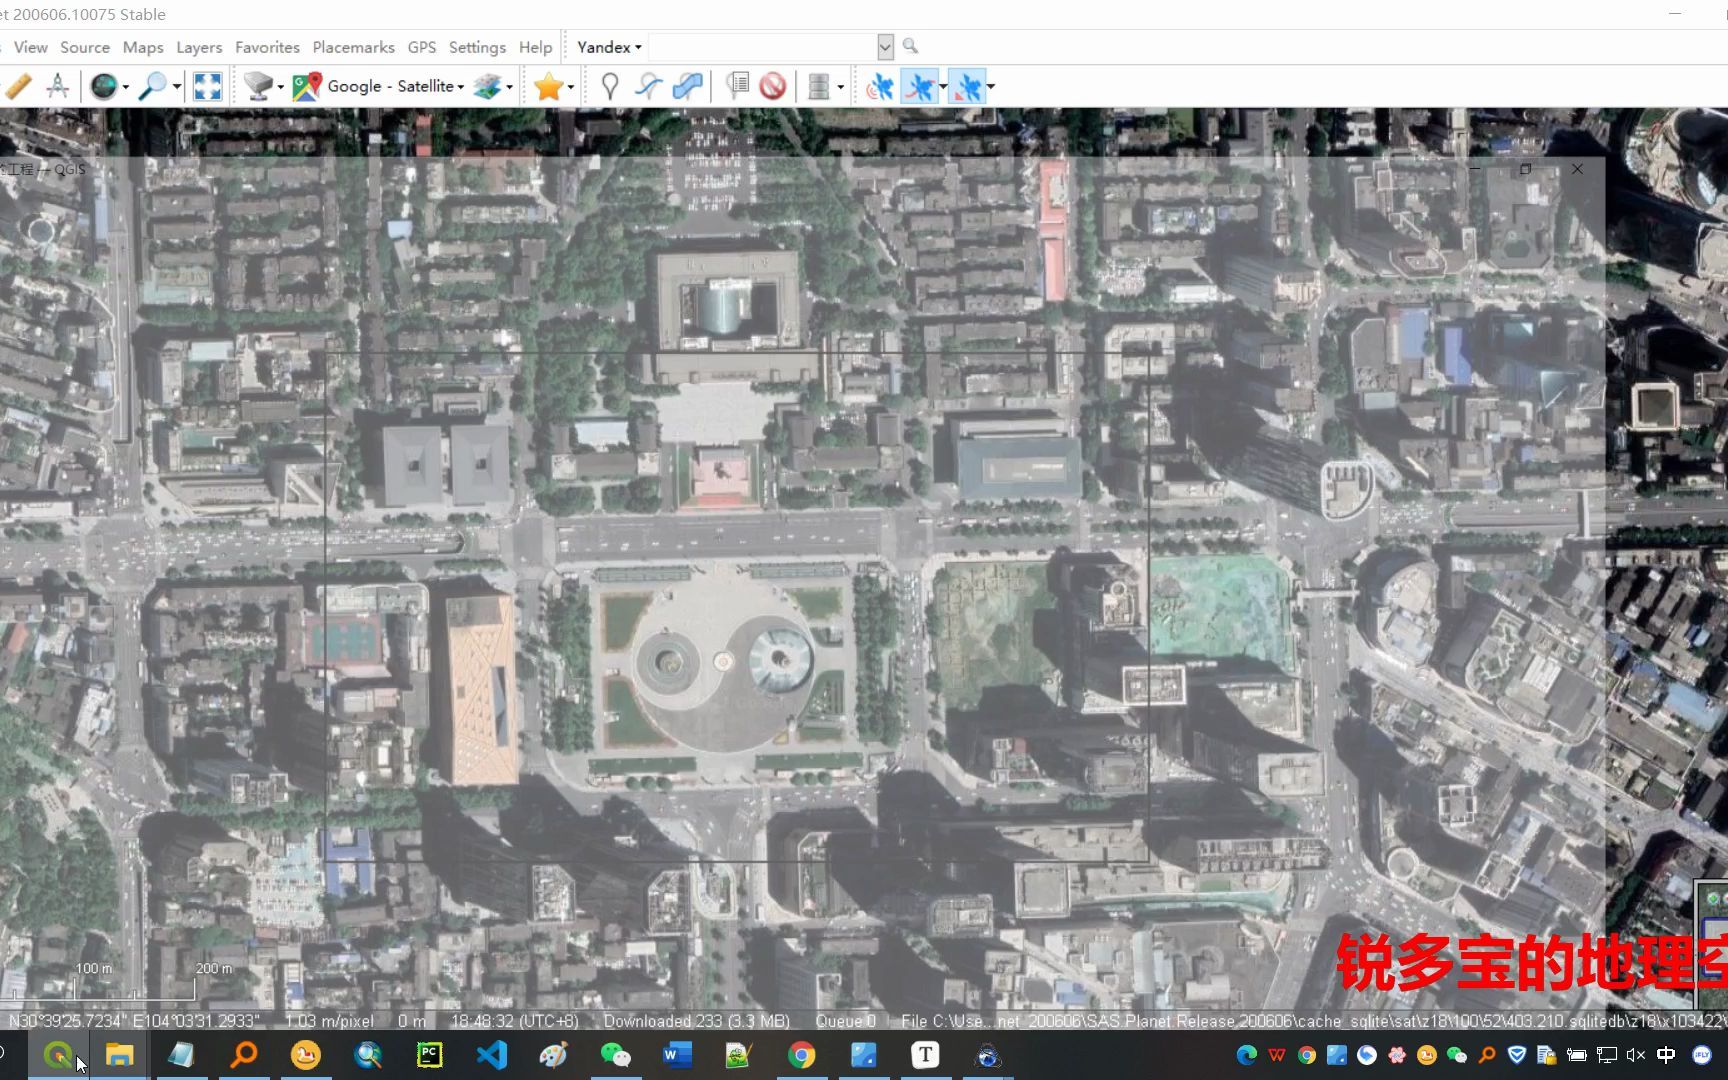
Task: Select the add polygon tool
Action: (x=688, y=87)
